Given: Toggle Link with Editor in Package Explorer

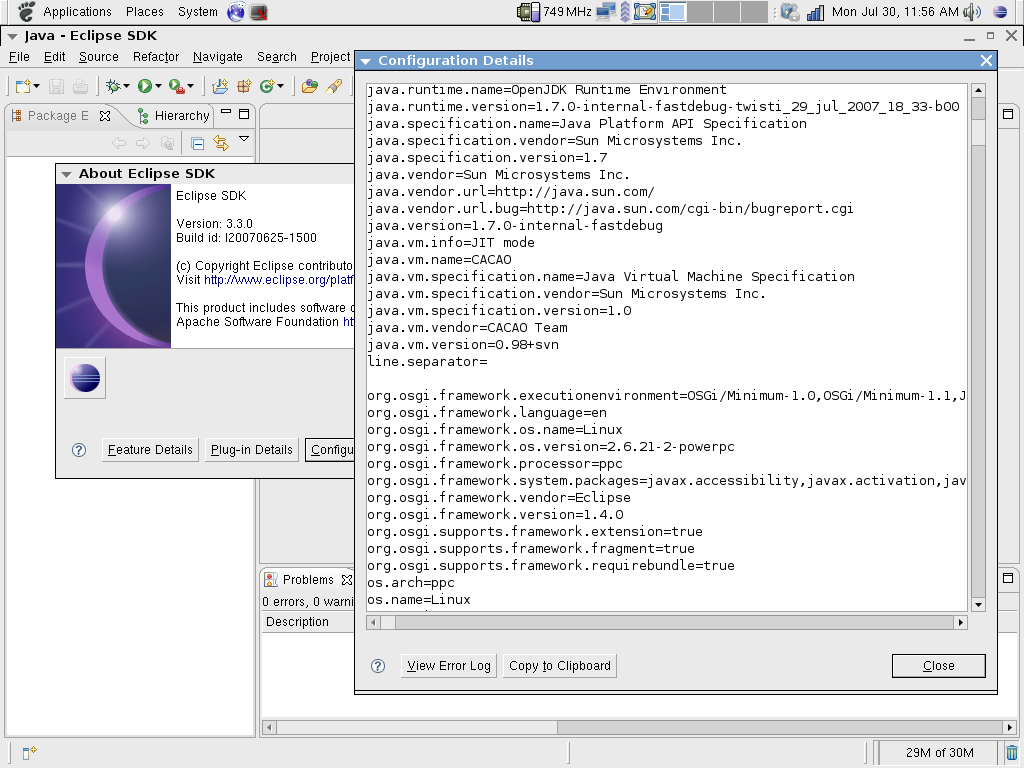Looking at the screenshot, I should pyautogui.click(x=221, y=143).
